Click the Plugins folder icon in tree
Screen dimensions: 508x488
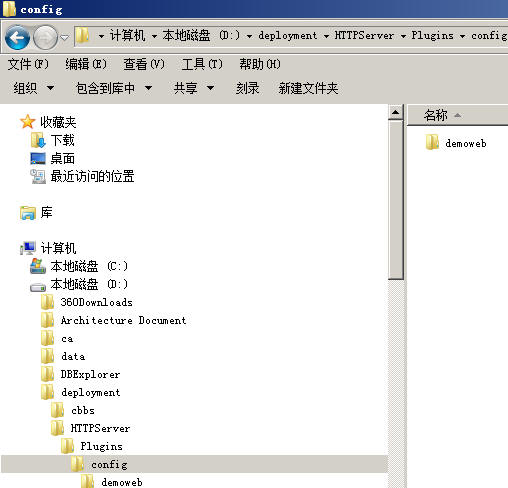68,446
